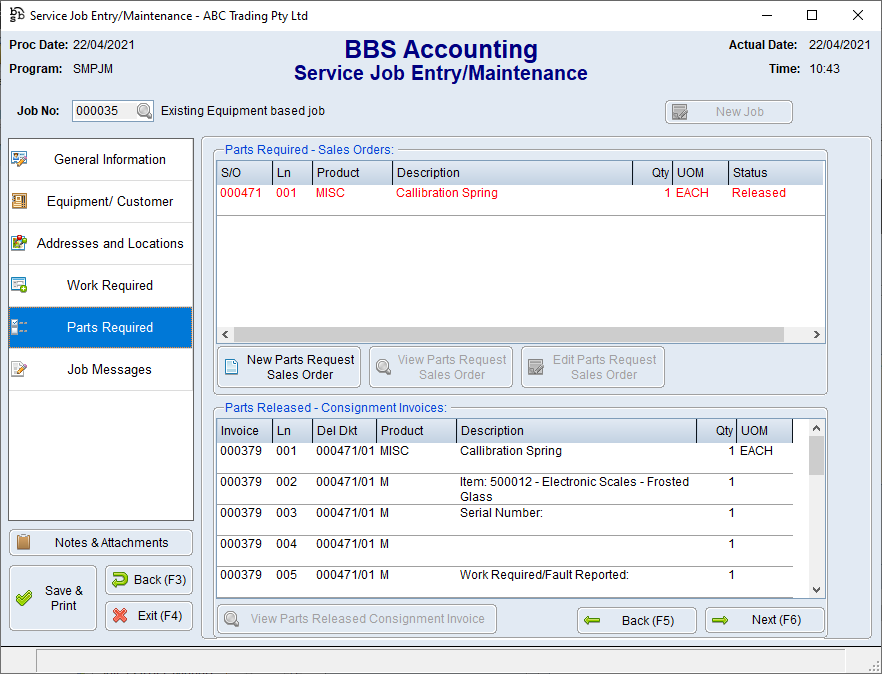Open the General Information section
The height and width of the screenshot is (674, 882).
(x=101, y=160)
